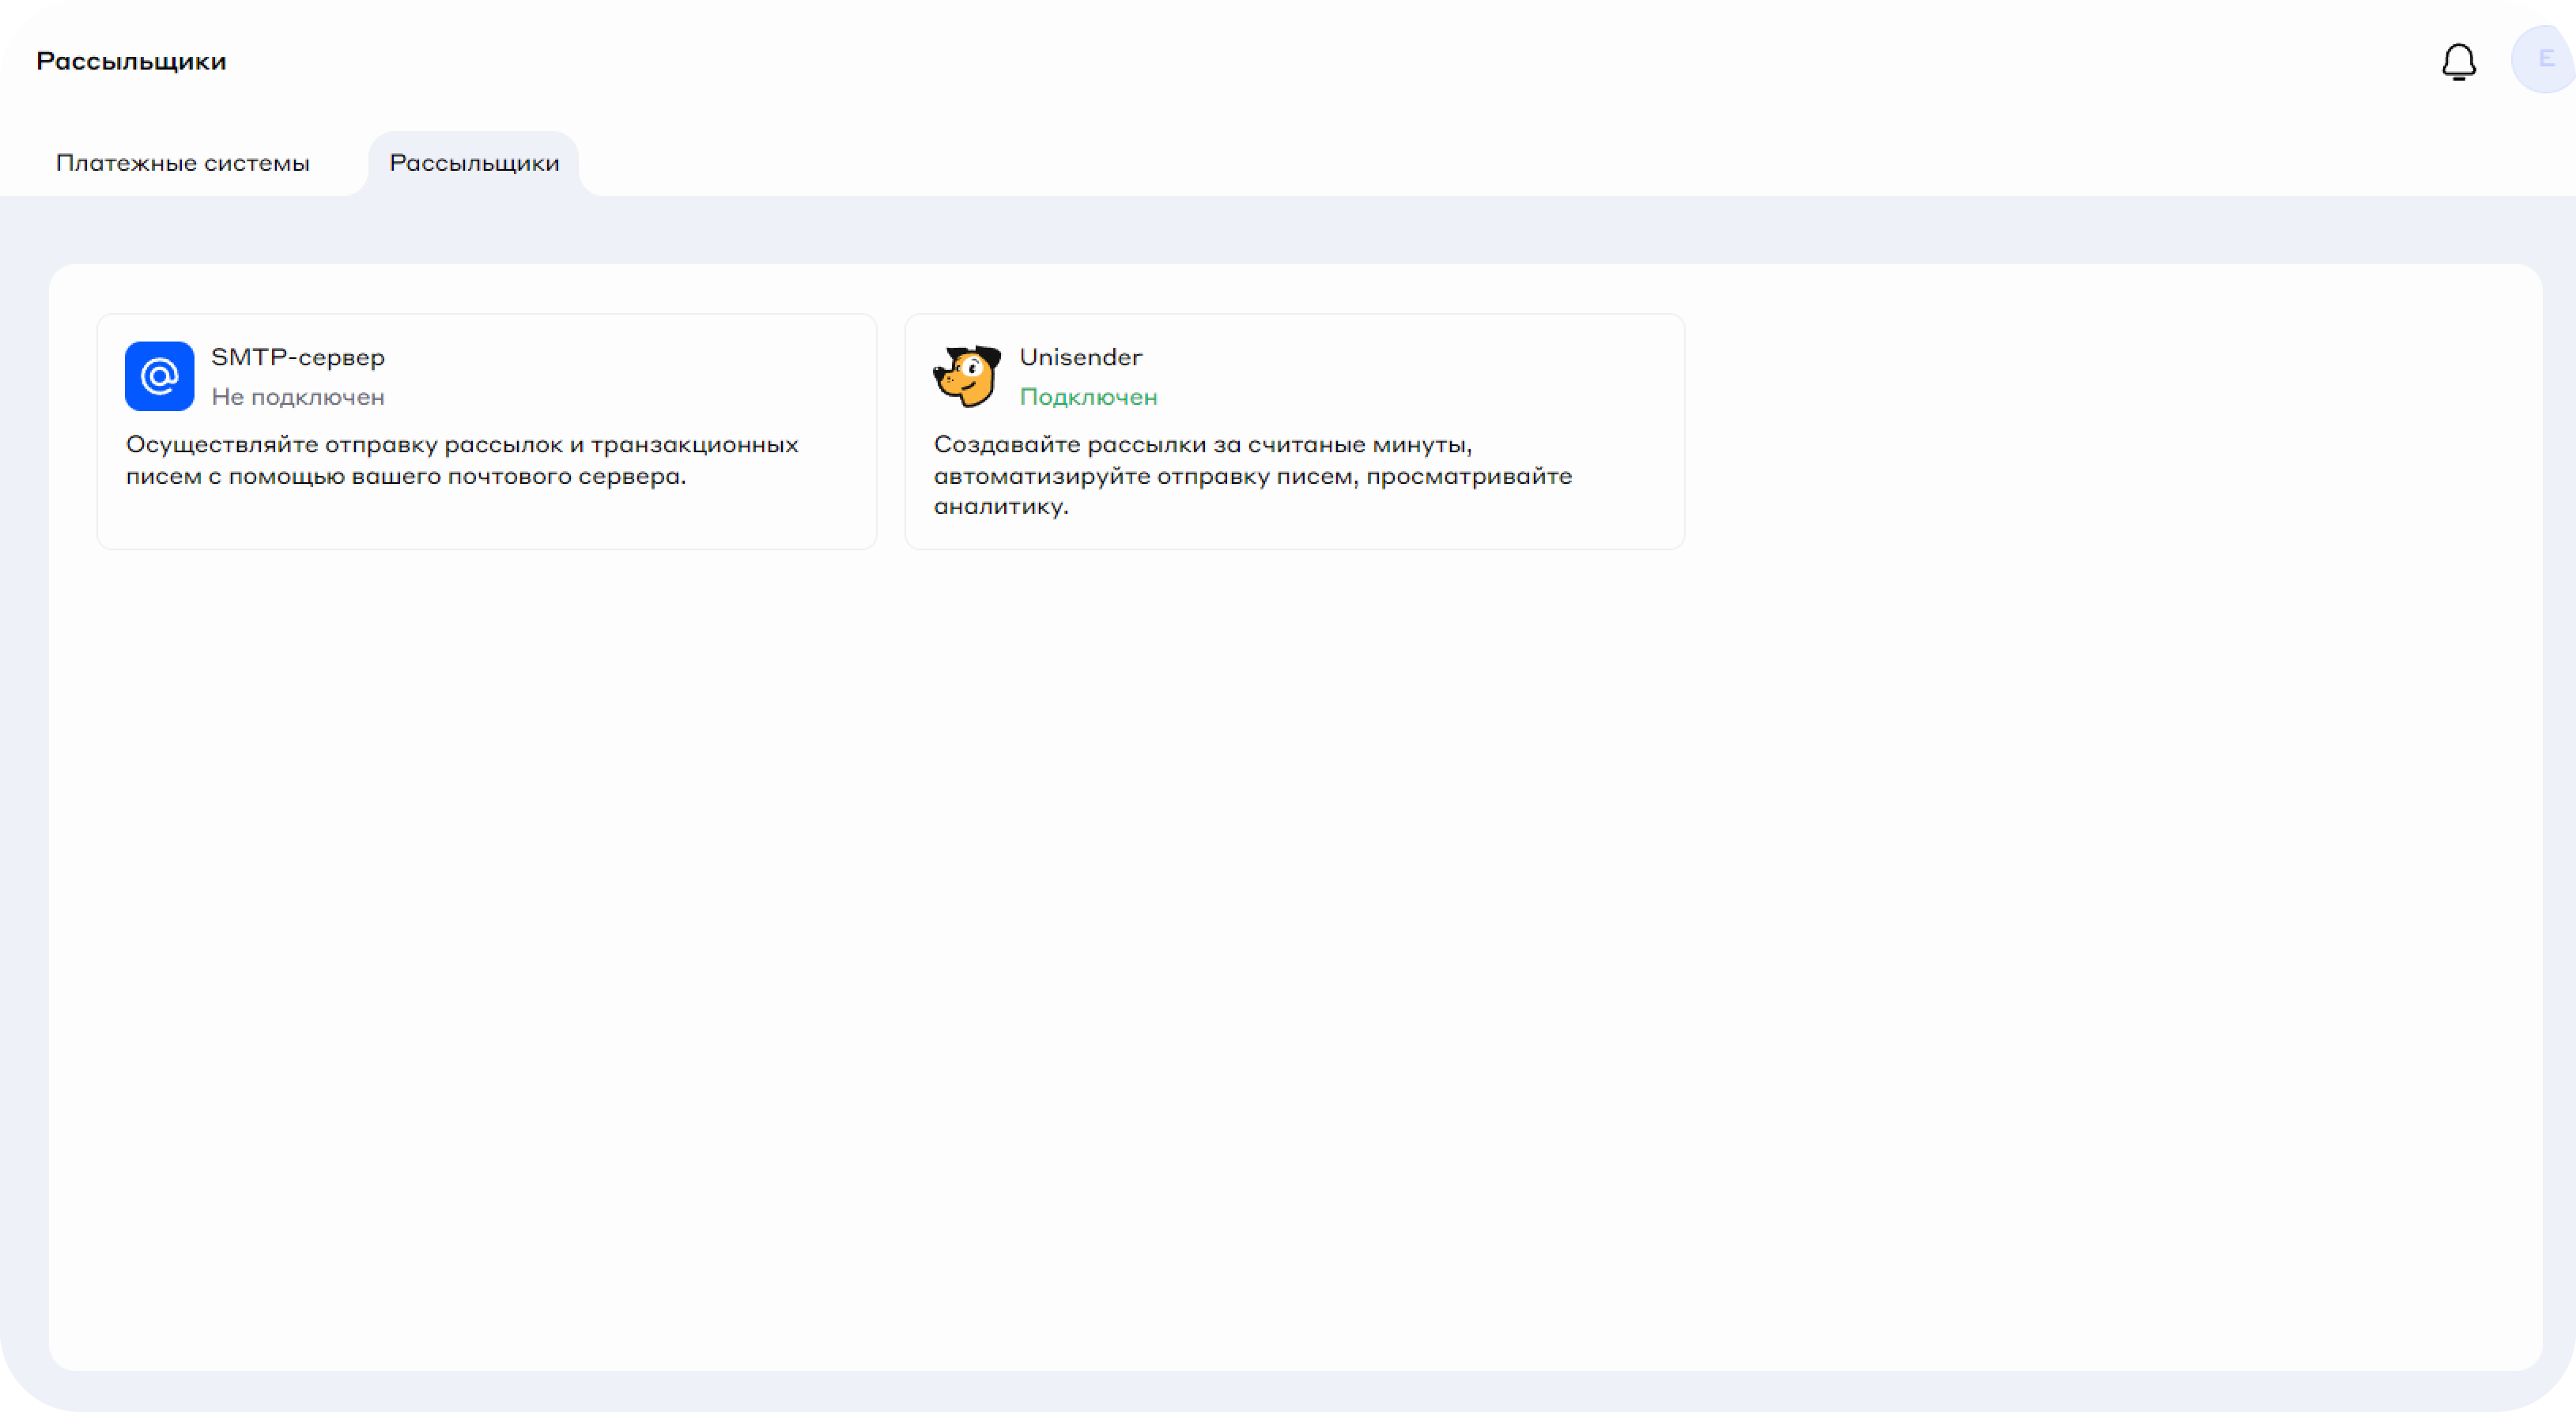The image size is (2576, 1412).
Task: Click the Unisender description text
Action: point(1252,475)
